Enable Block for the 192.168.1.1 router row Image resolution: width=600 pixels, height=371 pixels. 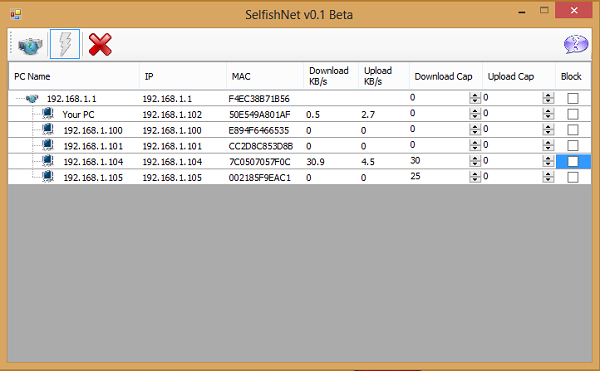(572, 99)
